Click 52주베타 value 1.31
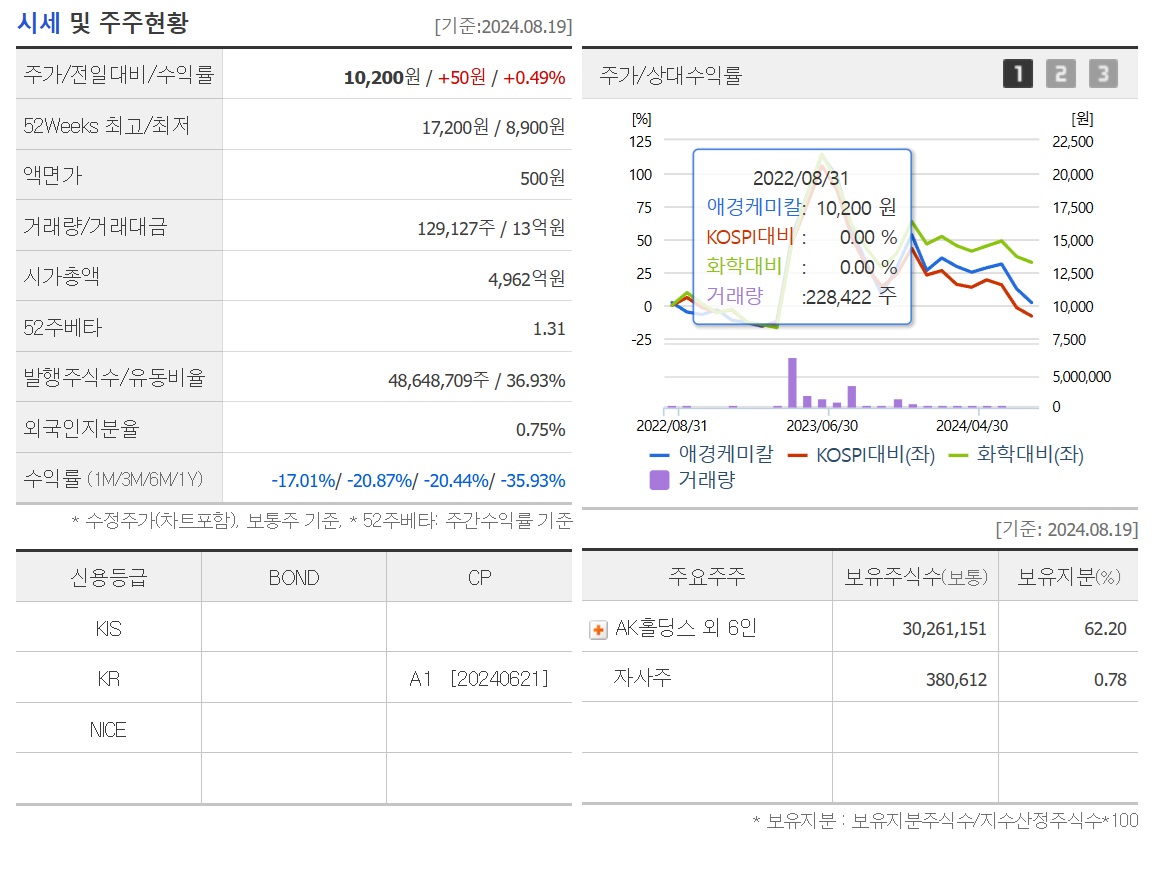The image size is (1159, 872). 549,329
